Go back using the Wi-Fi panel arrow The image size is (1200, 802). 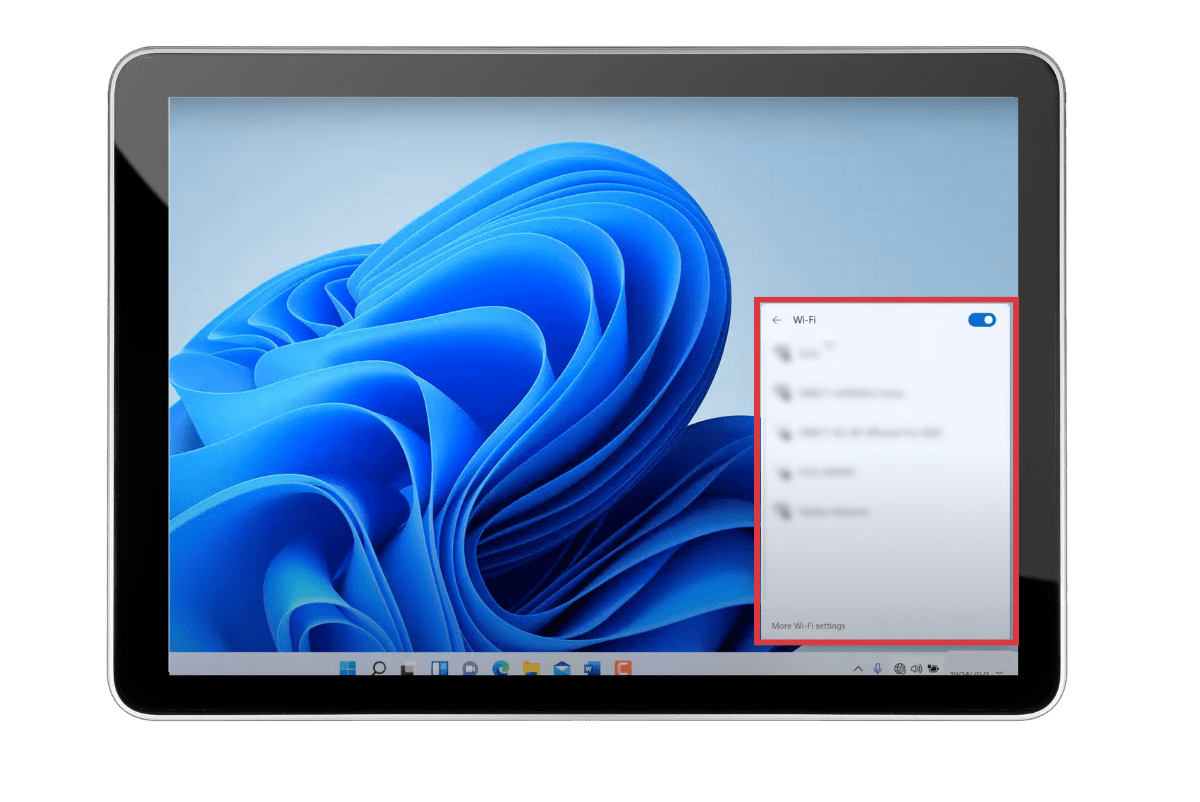tap(777, 320)
